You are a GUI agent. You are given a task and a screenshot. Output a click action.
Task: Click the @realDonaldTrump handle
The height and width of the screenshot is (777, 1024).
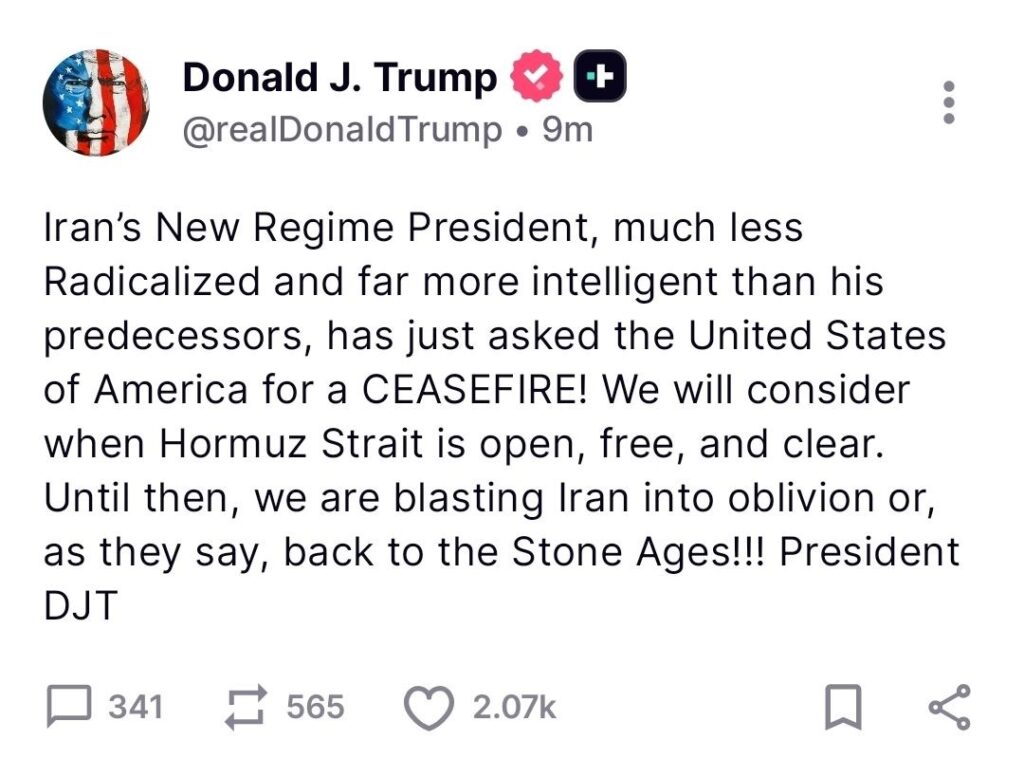(342, 130)
